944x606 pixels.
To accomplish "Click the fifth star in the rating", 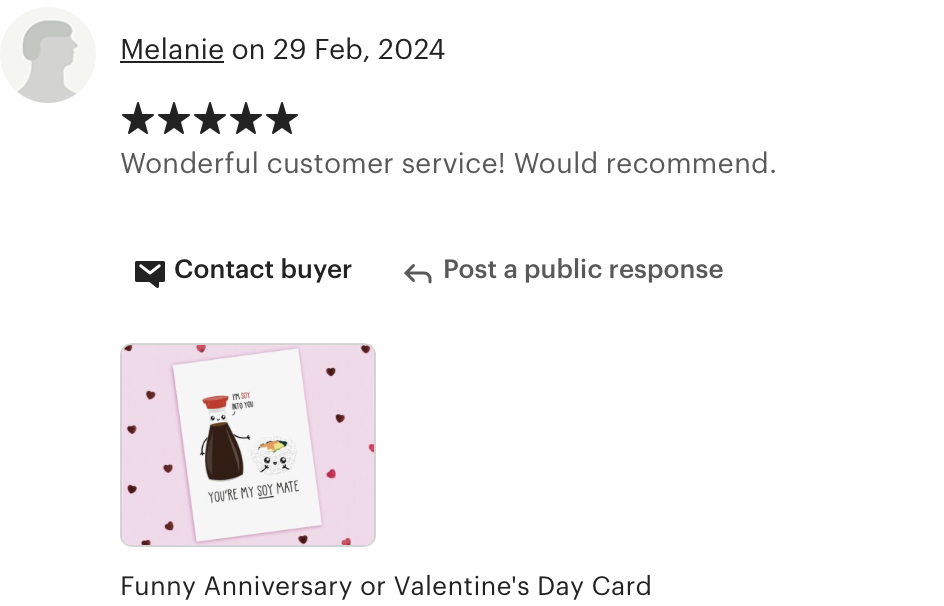I will (x=282, y=118).
